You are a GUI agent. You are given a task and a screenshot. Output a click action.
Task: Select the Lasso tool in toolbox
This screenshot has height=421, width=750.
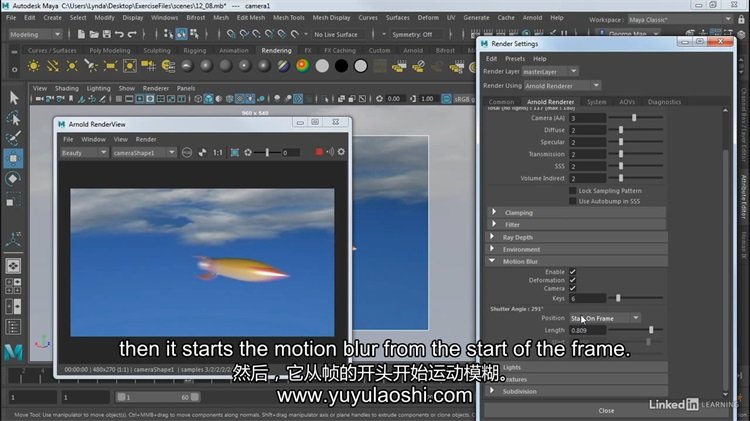[x=13, y=118]
